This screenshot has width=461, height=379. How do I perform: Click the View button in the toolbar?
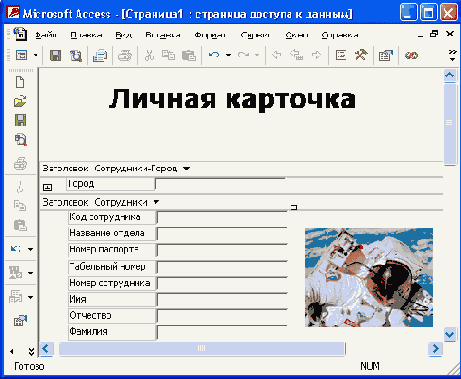tap(22, 55)
